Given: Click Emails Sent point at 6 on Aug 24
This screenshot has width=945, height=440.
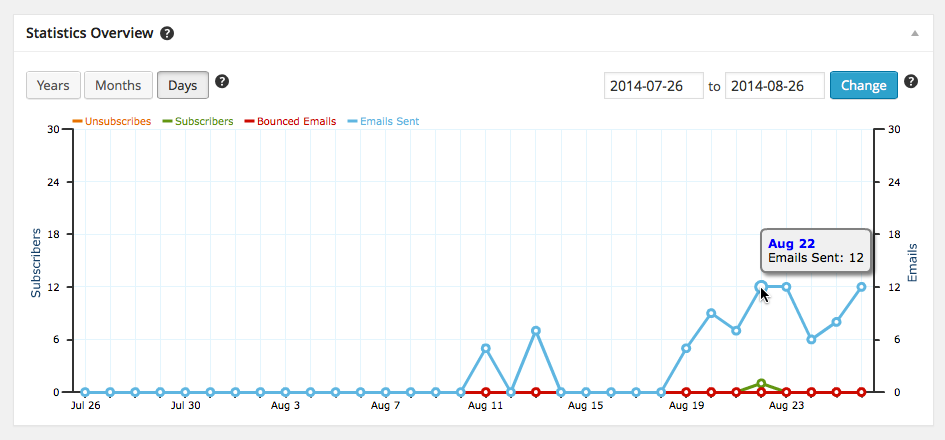Looking at the screenshot, I should pos(811,339).
